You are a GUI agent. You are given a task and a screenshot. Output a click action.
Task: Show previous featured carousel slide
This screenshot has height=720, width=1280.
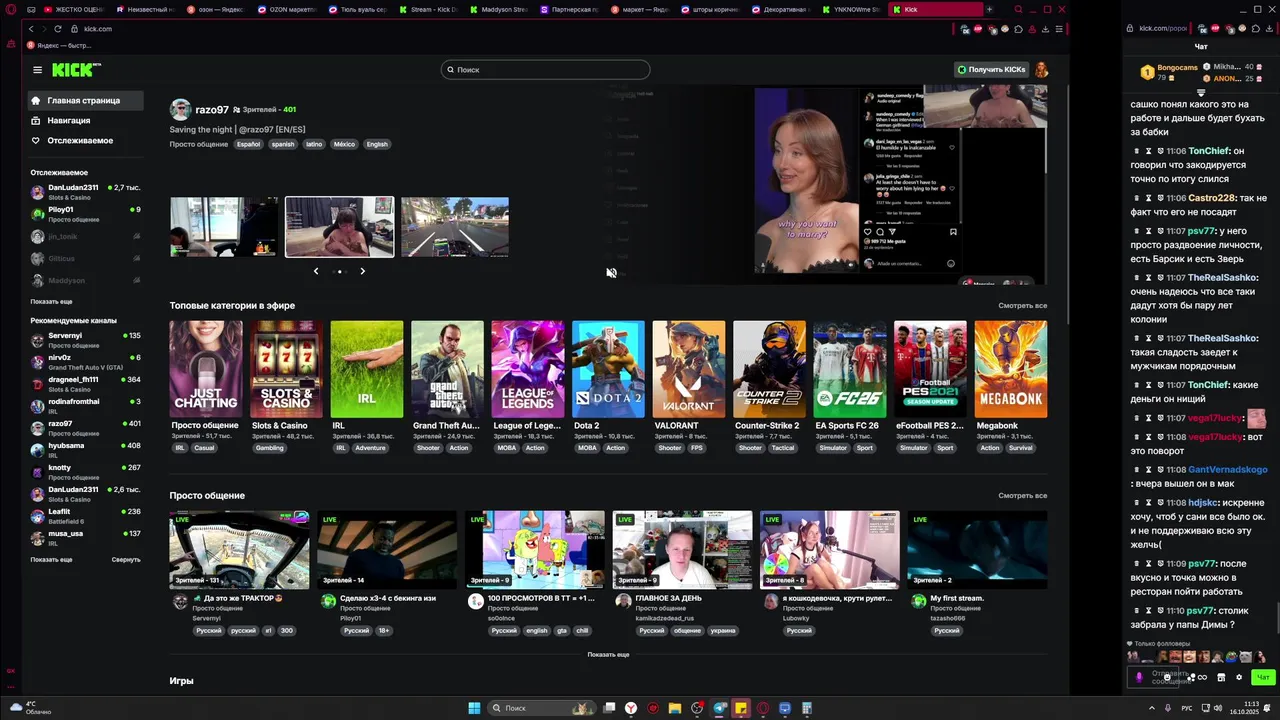pos(316,271)
